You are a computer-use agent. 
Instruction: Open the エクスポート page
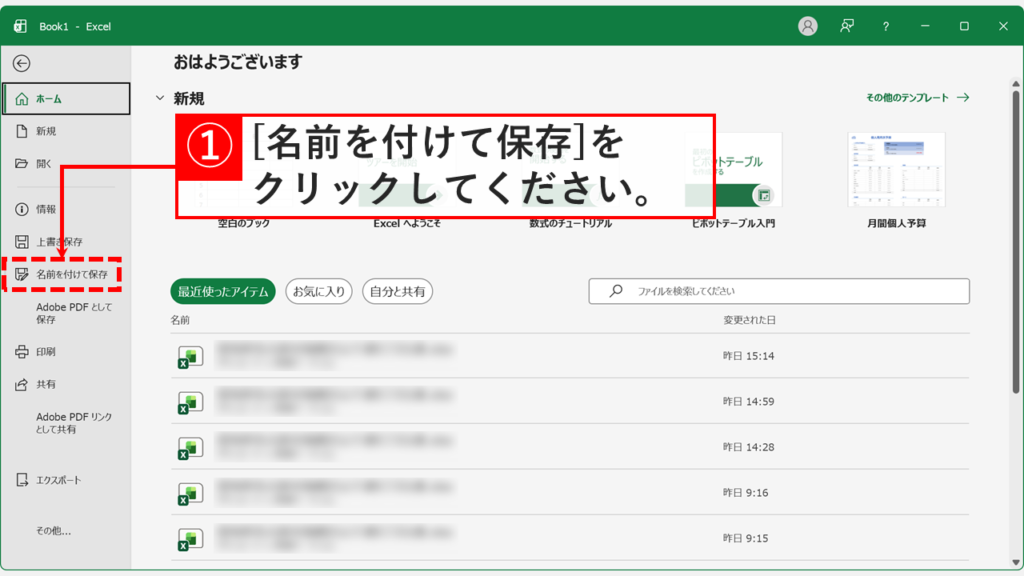[x=59, y=480]
